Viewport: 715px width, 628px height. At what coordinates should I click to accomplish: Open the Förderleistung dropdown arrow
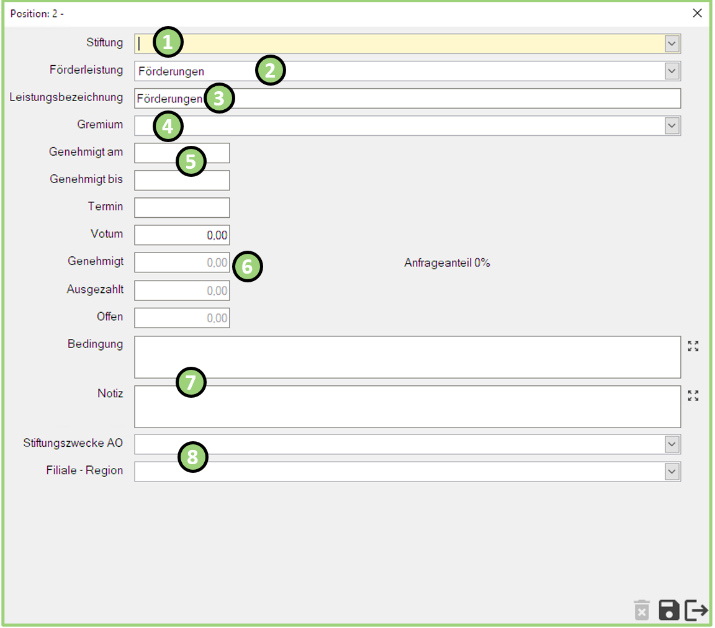672,71
